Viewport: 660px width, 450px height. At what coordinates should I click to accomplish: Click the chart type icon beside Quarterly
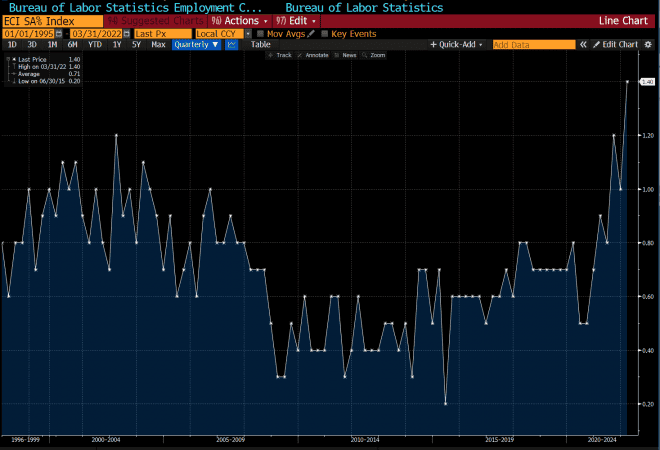pyautogui.click(x=232, y=45)
